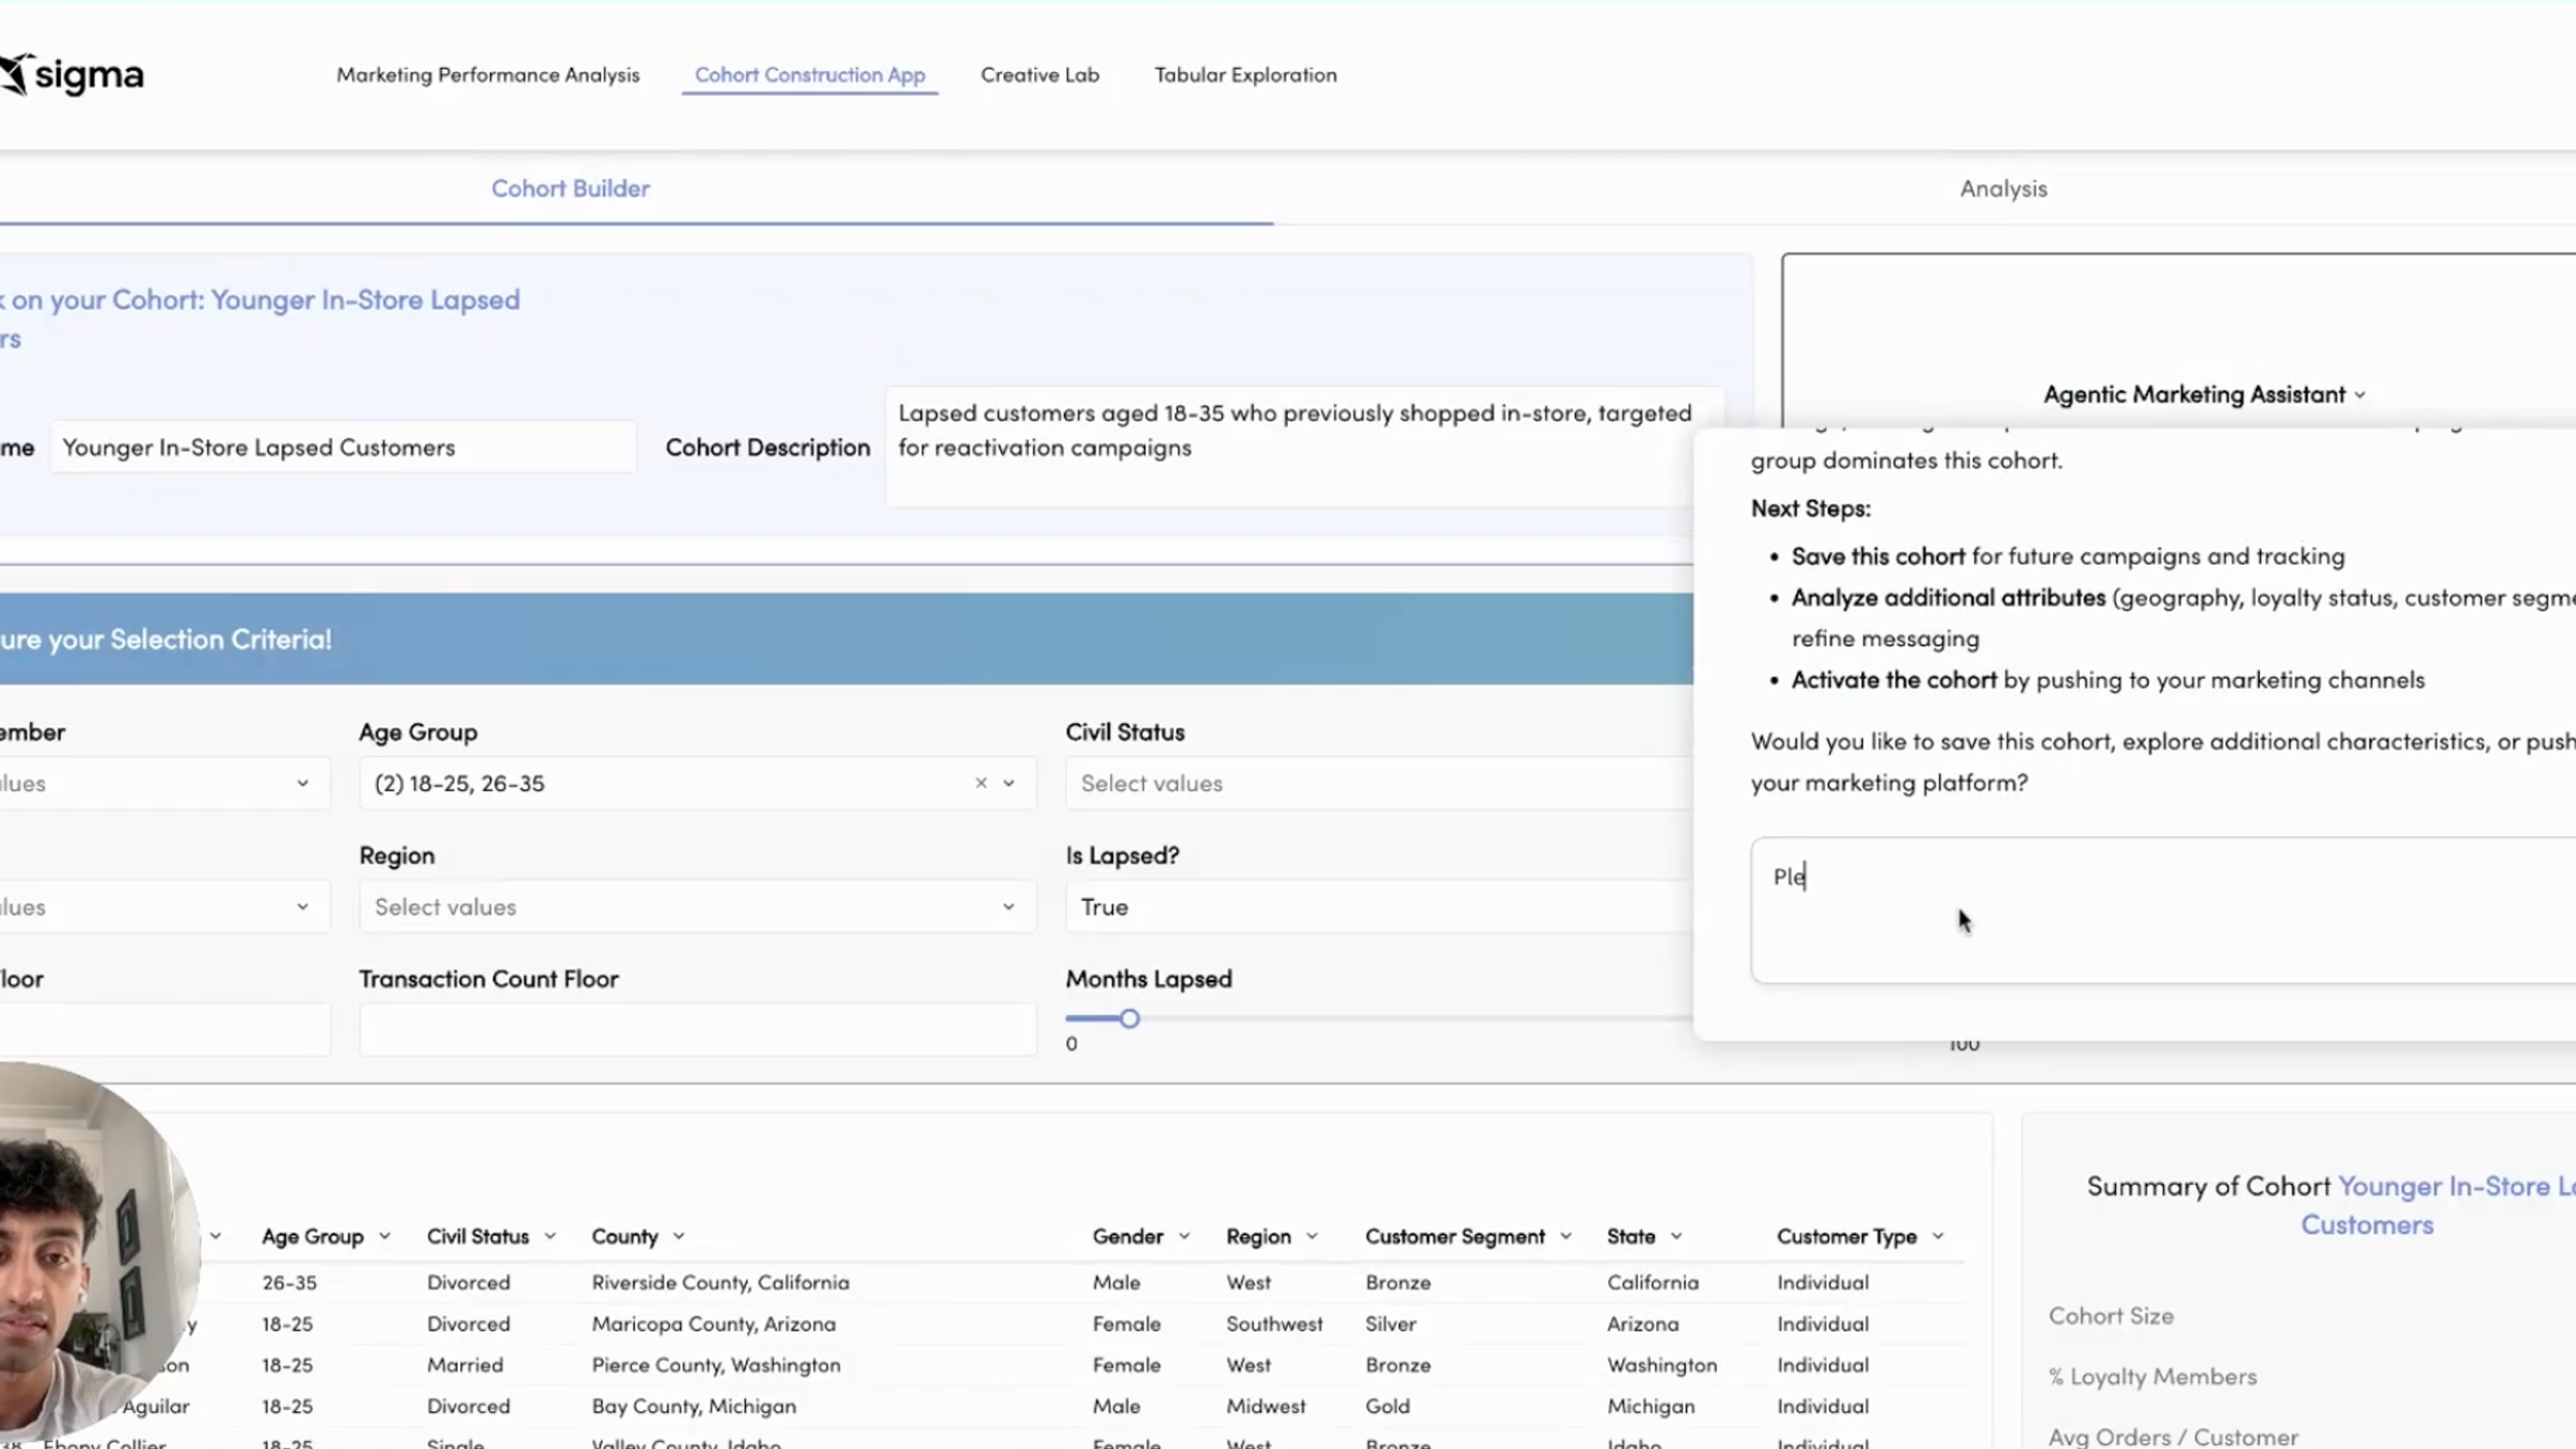Select Bay County, Michigan cell
The height and width of the screenshot is (1449, 2576).
click(x=694, y=1406)
